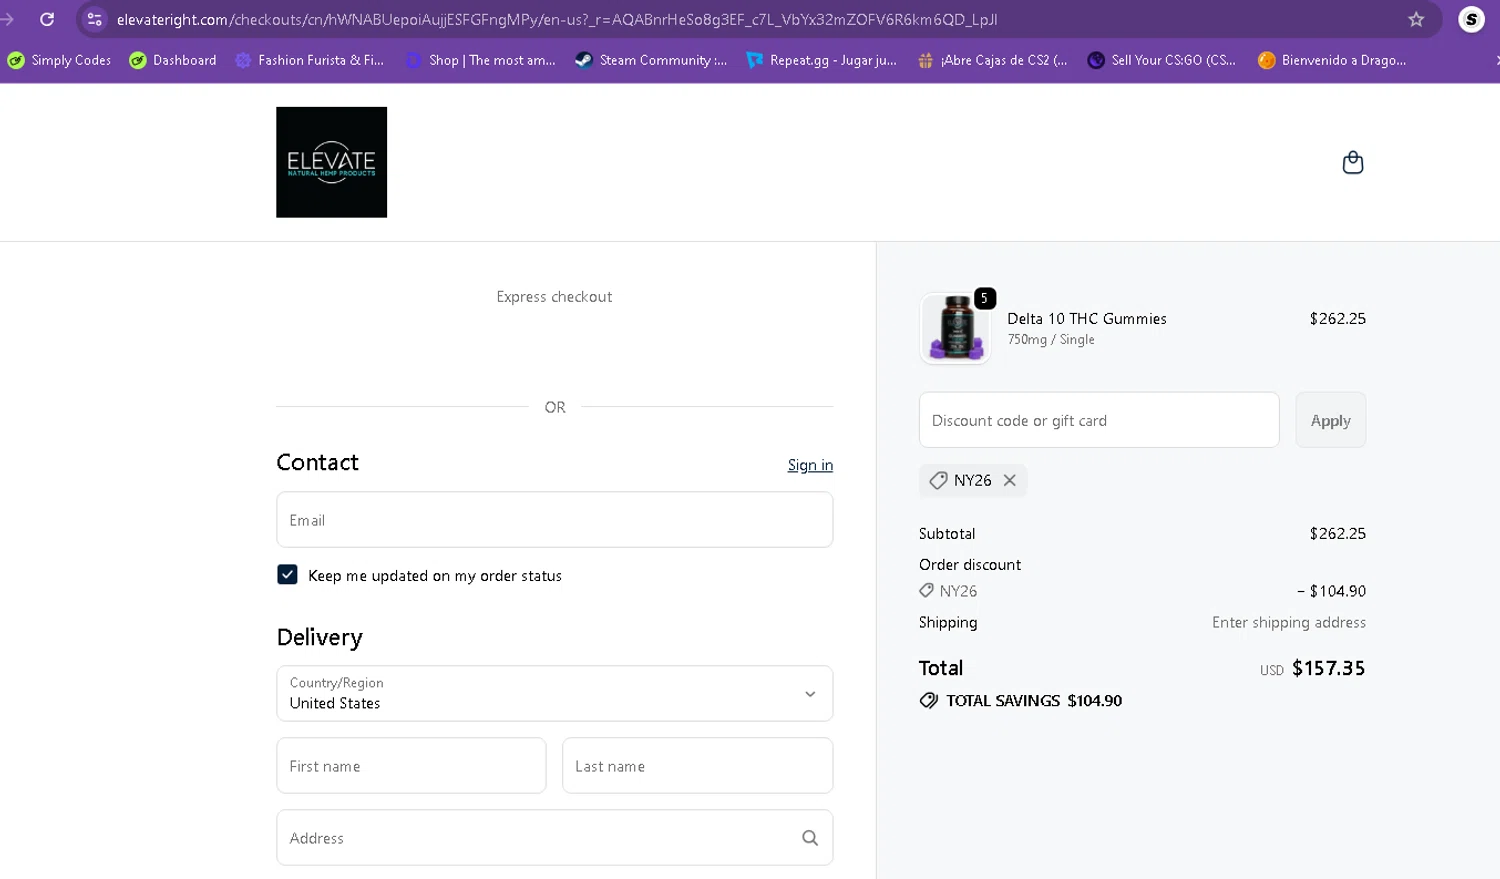Image resolution: width=1500 pixels, height=879 pixels.
Task: Bookmark this page with the star icon
Action: point(1416,19)
